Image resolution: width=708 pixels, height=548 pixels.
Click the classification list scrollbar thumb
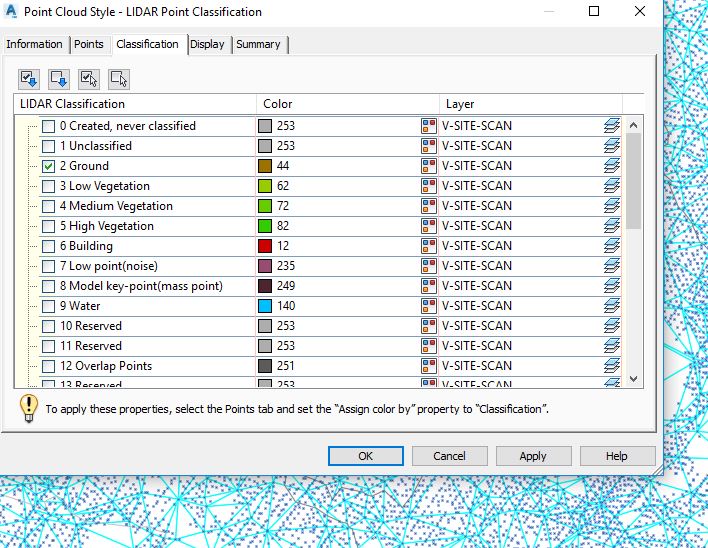coord(633,181)
